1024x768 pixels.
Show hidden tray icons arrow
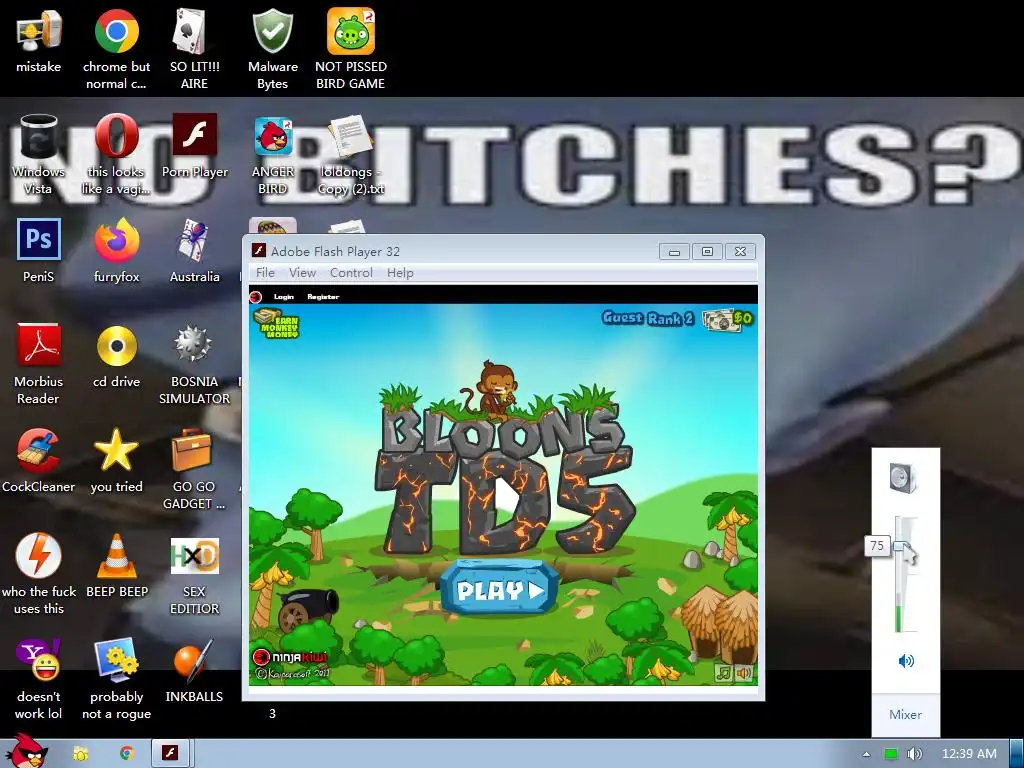867,754
